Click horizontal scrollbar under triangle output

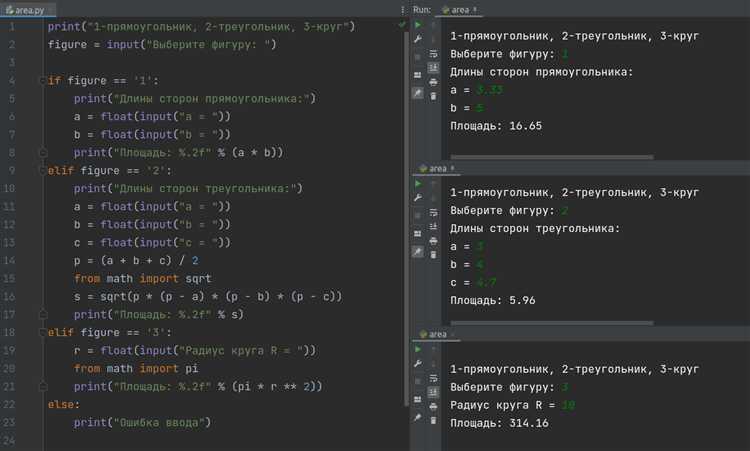tap(551, 323)
